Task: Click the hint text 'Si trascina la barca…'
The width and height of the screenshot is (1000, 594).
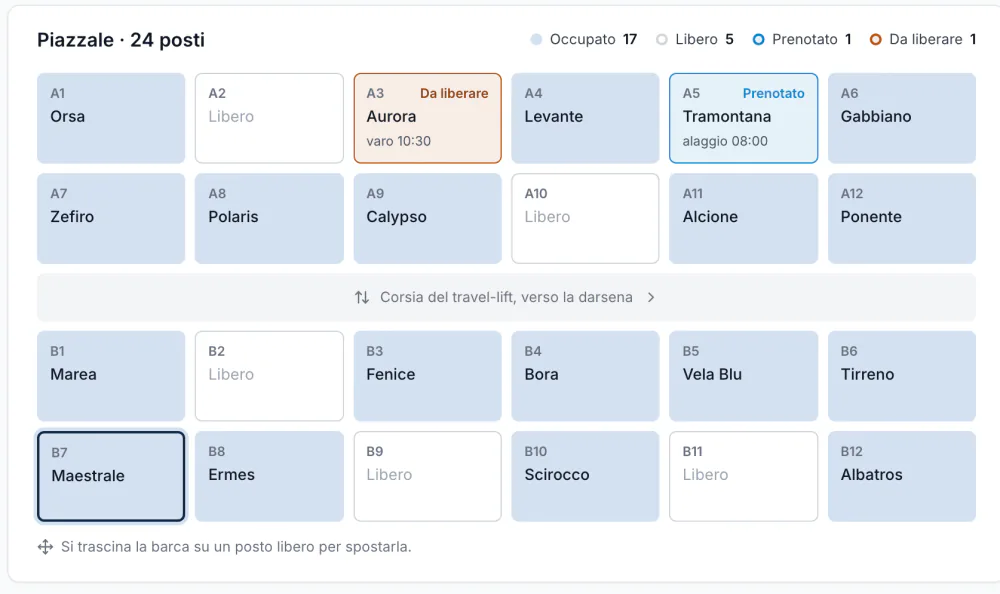Action: coord(236,547)
